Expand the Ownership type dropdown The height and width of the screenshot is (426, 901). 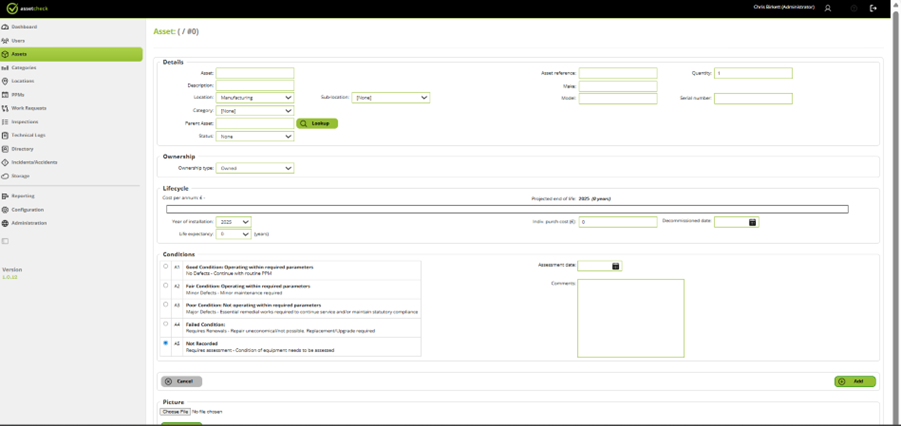(255, 168)
